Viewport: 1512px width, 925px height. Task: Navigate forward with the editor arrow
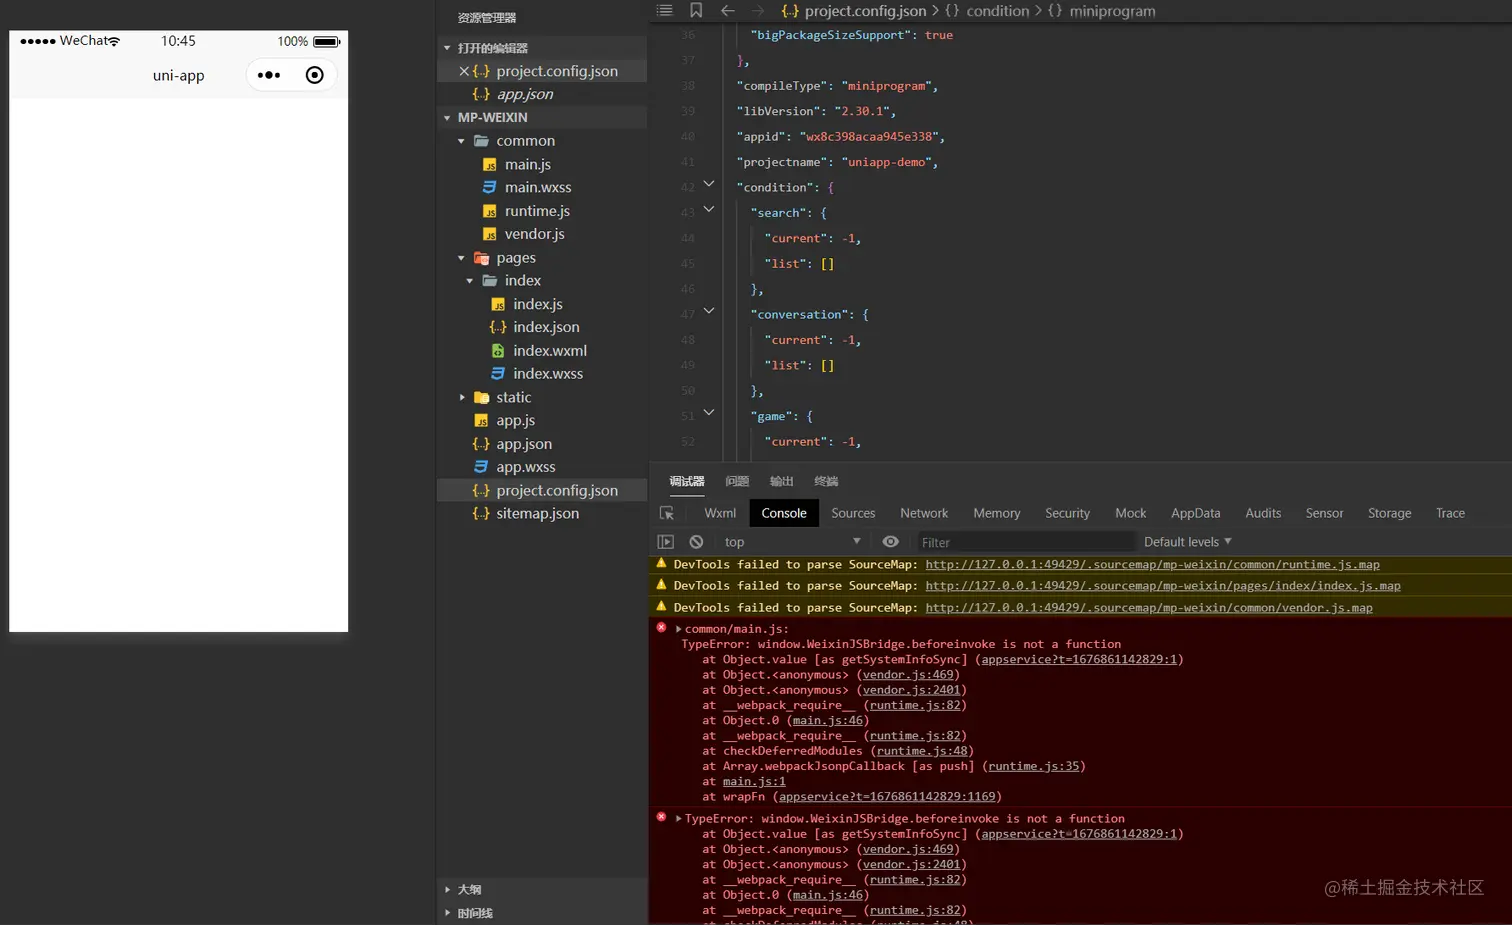point(758,10)
